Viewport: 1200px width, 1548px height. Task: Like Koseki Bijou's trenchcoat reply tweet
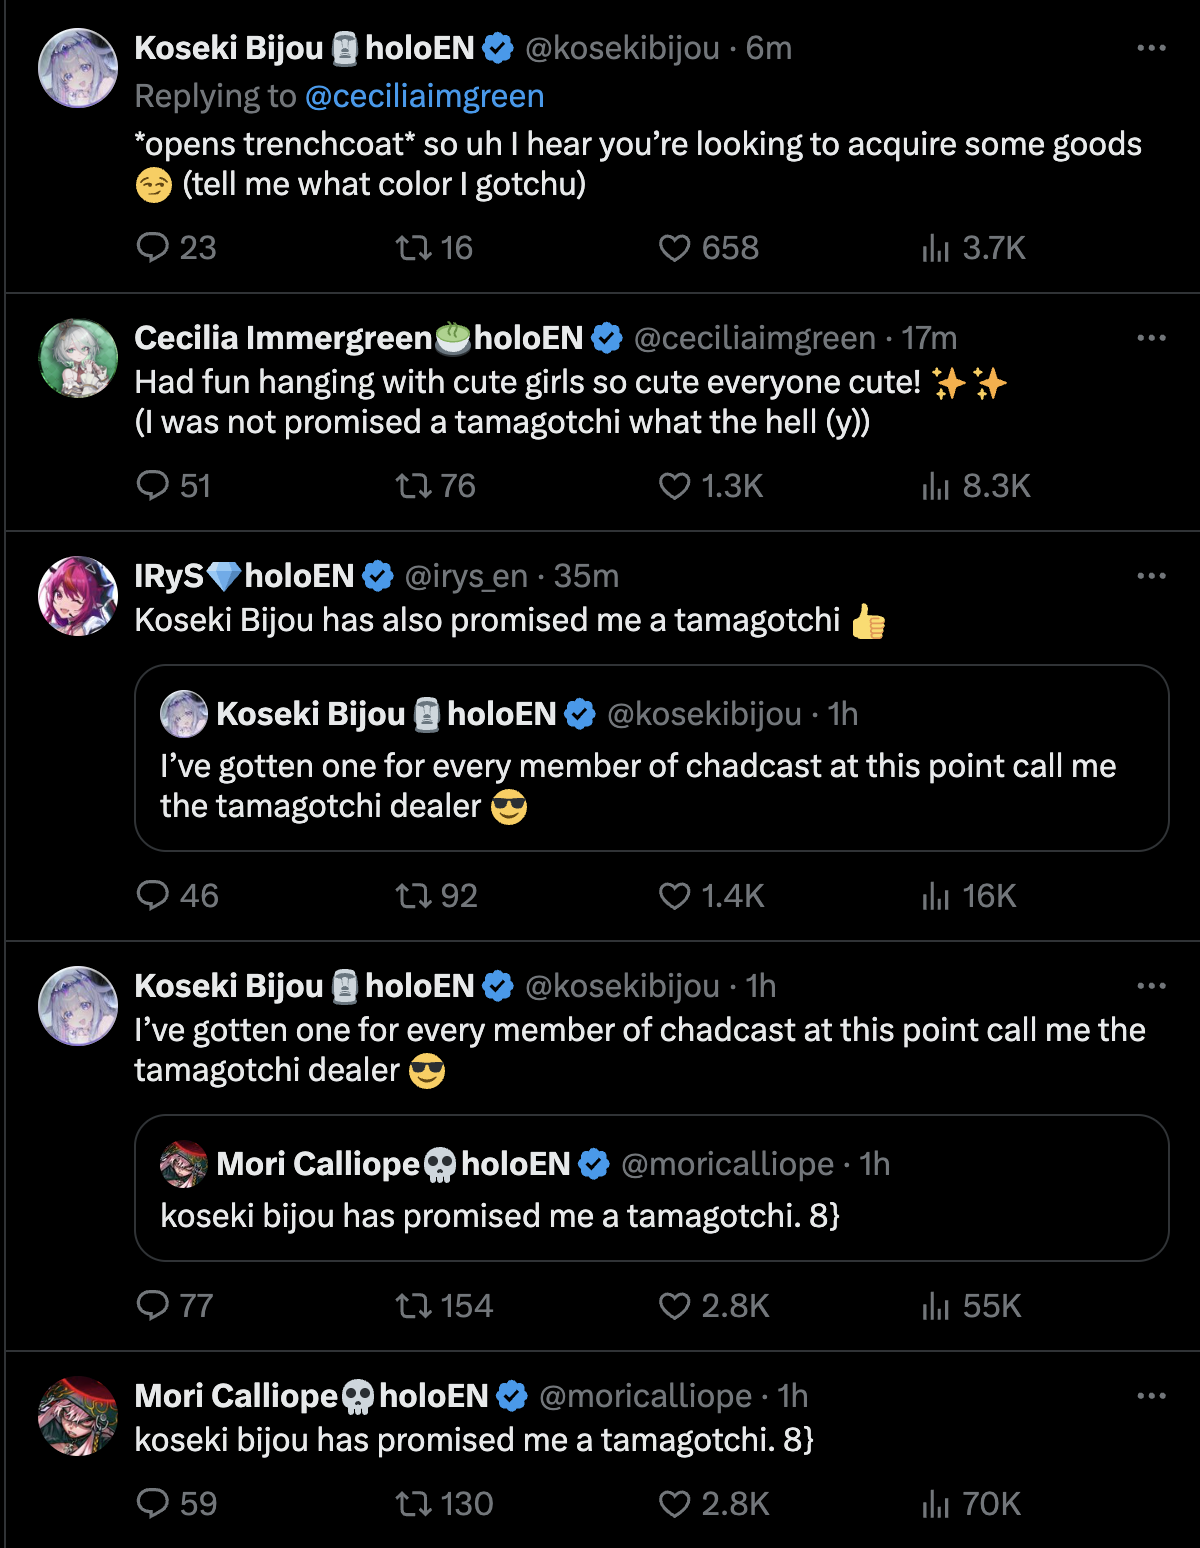708,248
